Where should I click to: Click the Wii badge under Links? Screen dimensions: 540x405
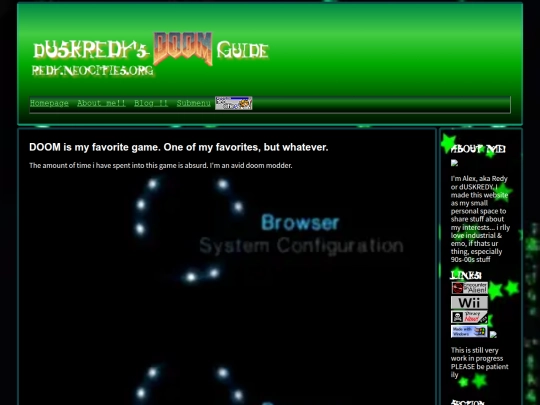(469, 303)
